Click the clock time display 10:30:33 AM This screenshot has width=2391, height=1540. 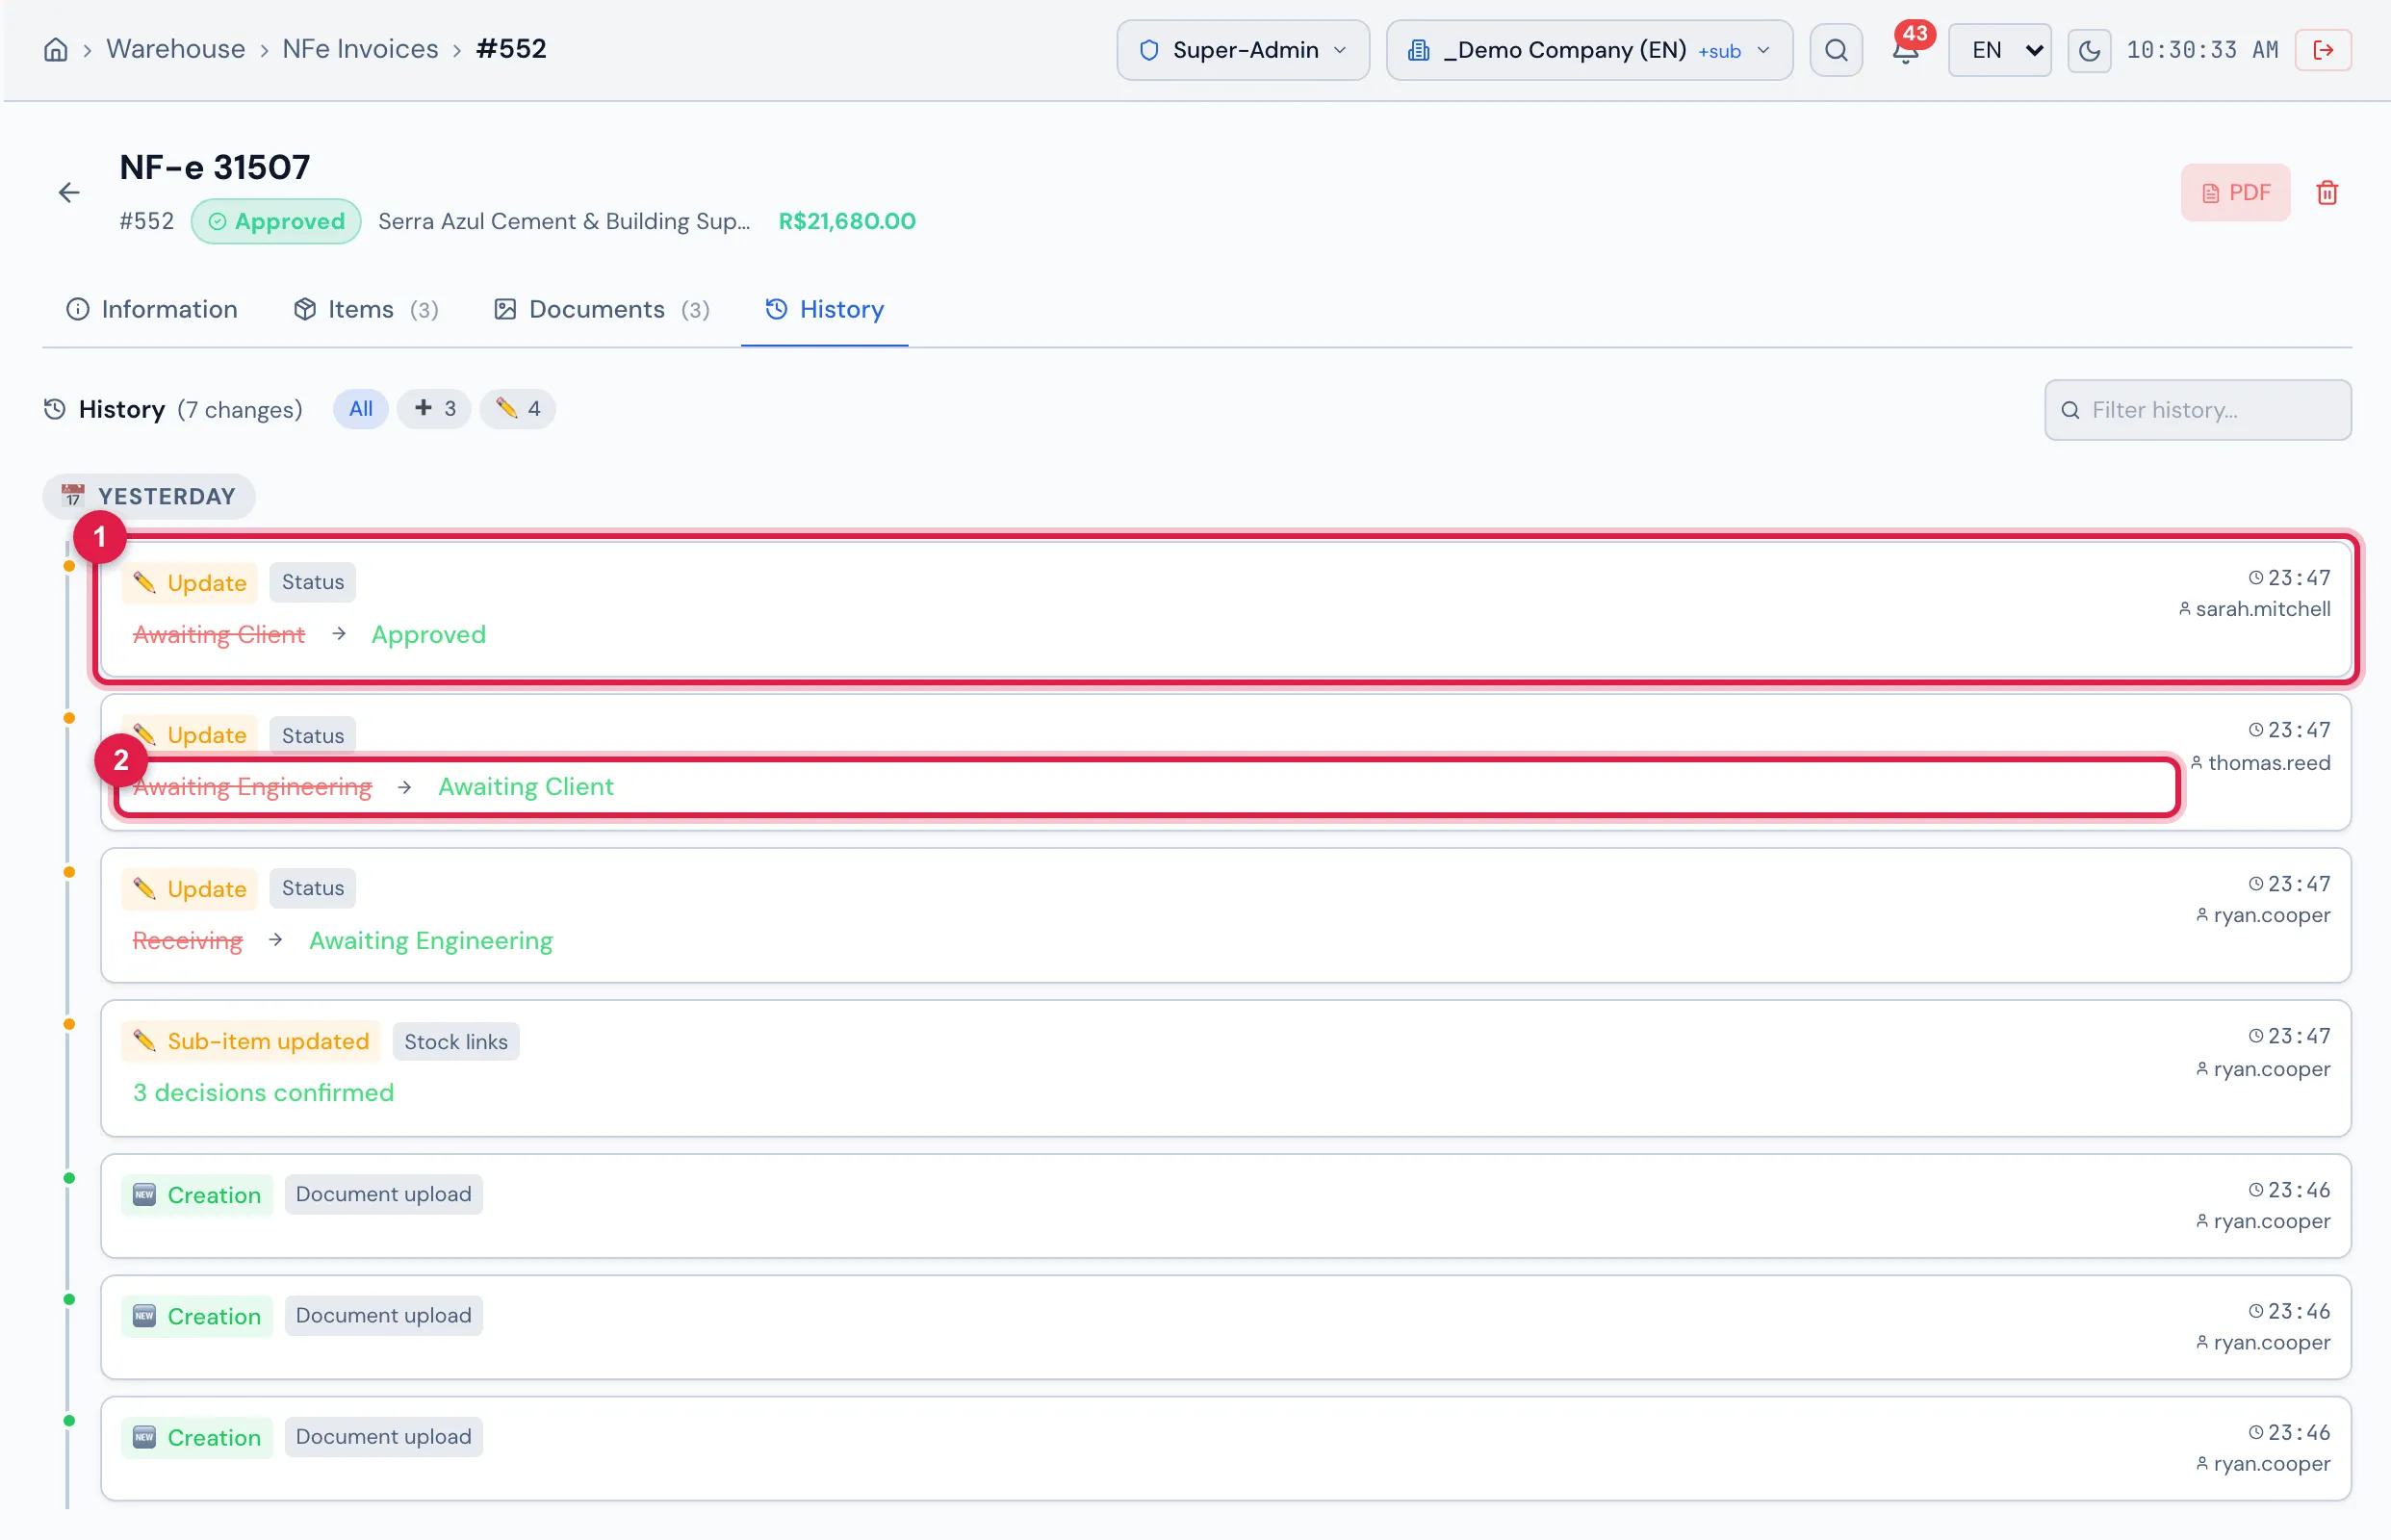[x=2202, y=50]
